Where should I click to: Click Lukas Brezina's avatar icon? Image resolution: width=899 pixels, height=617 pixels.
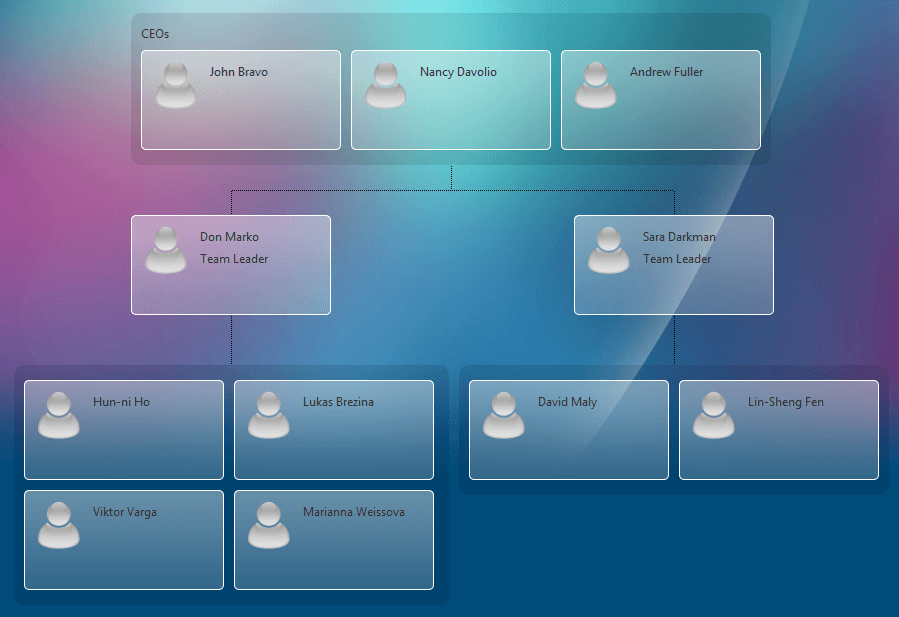coord(268,416)
